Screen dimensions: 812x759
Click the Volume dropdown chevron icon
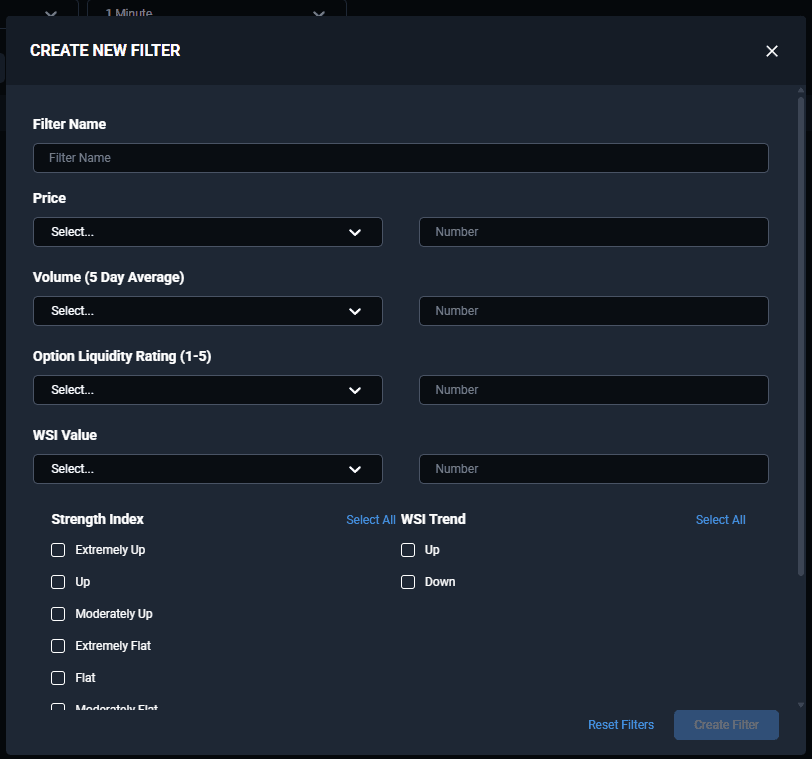(x=355, y=311)
